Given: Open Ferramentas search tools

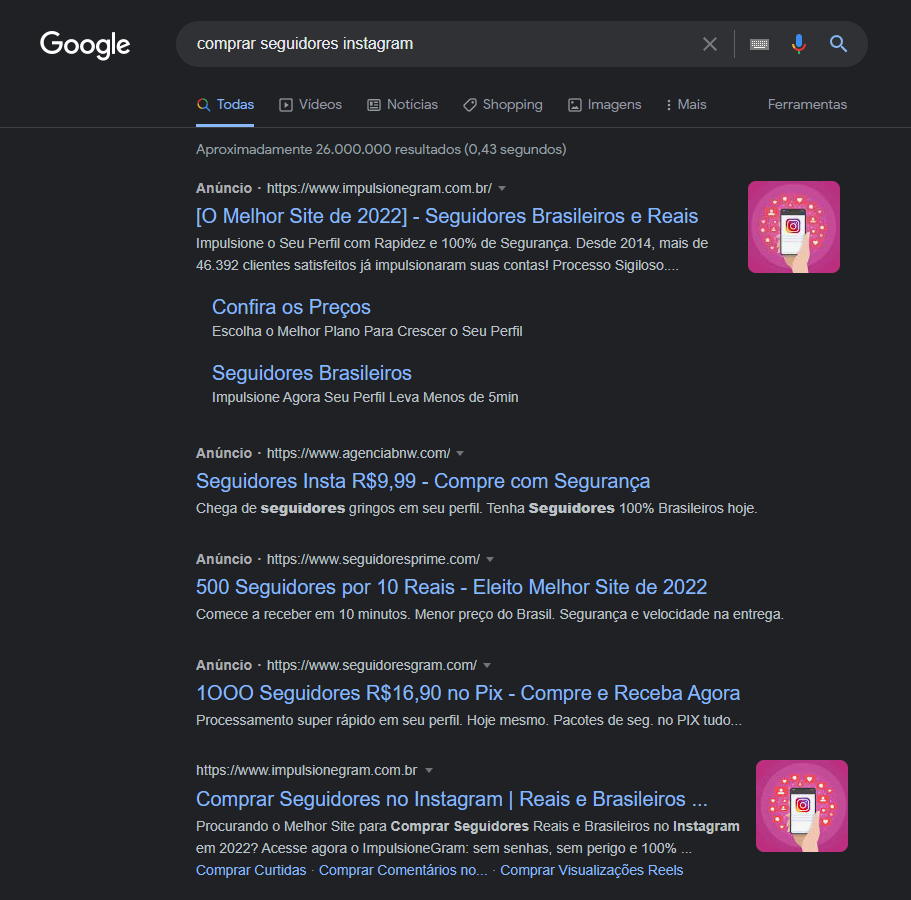Looking at the screenshot, I should click(807, 105).
